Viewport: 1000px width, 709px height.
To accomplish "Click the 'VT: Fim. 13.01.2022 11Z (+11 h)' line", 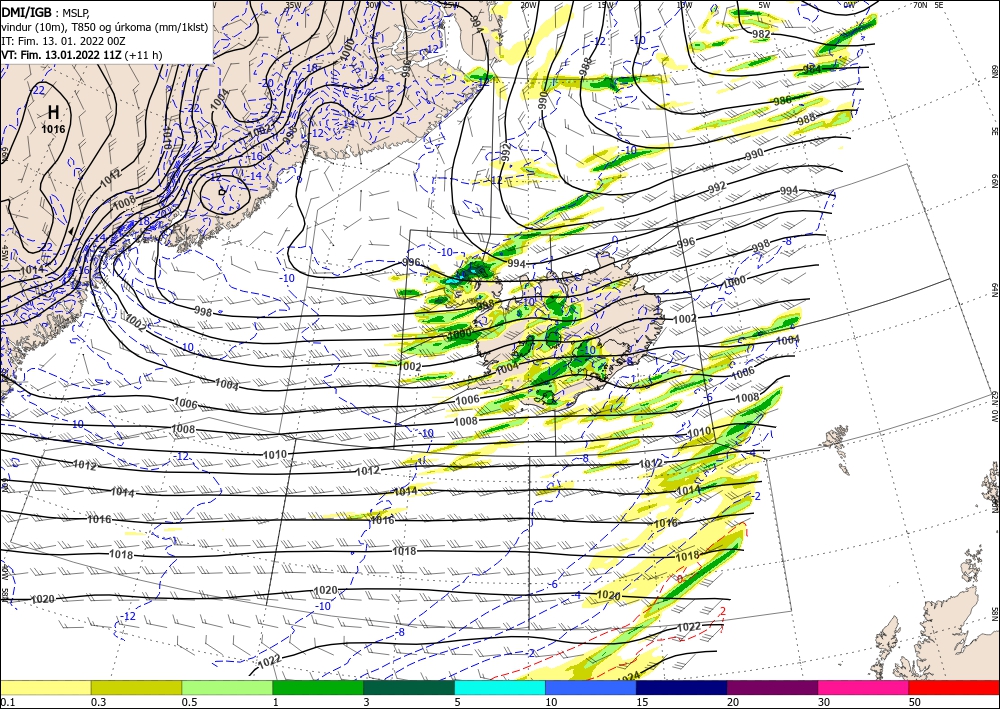I will tap(82, 55).
